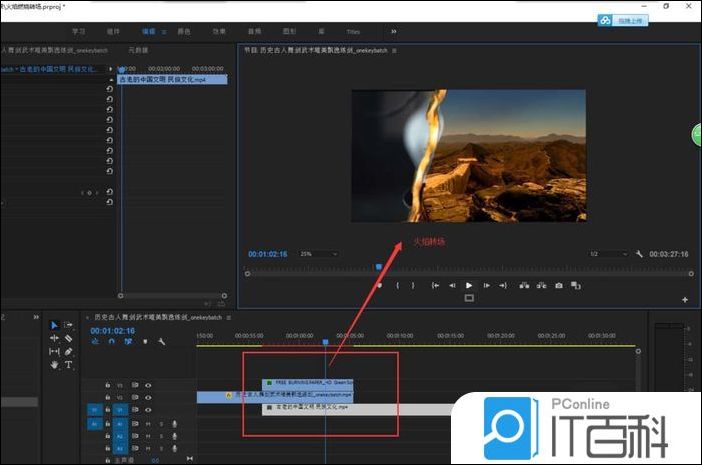This screenshot has width=702, height=465.
Task: Expand the workspace overflow chevrons
Action: coord(393,32)
